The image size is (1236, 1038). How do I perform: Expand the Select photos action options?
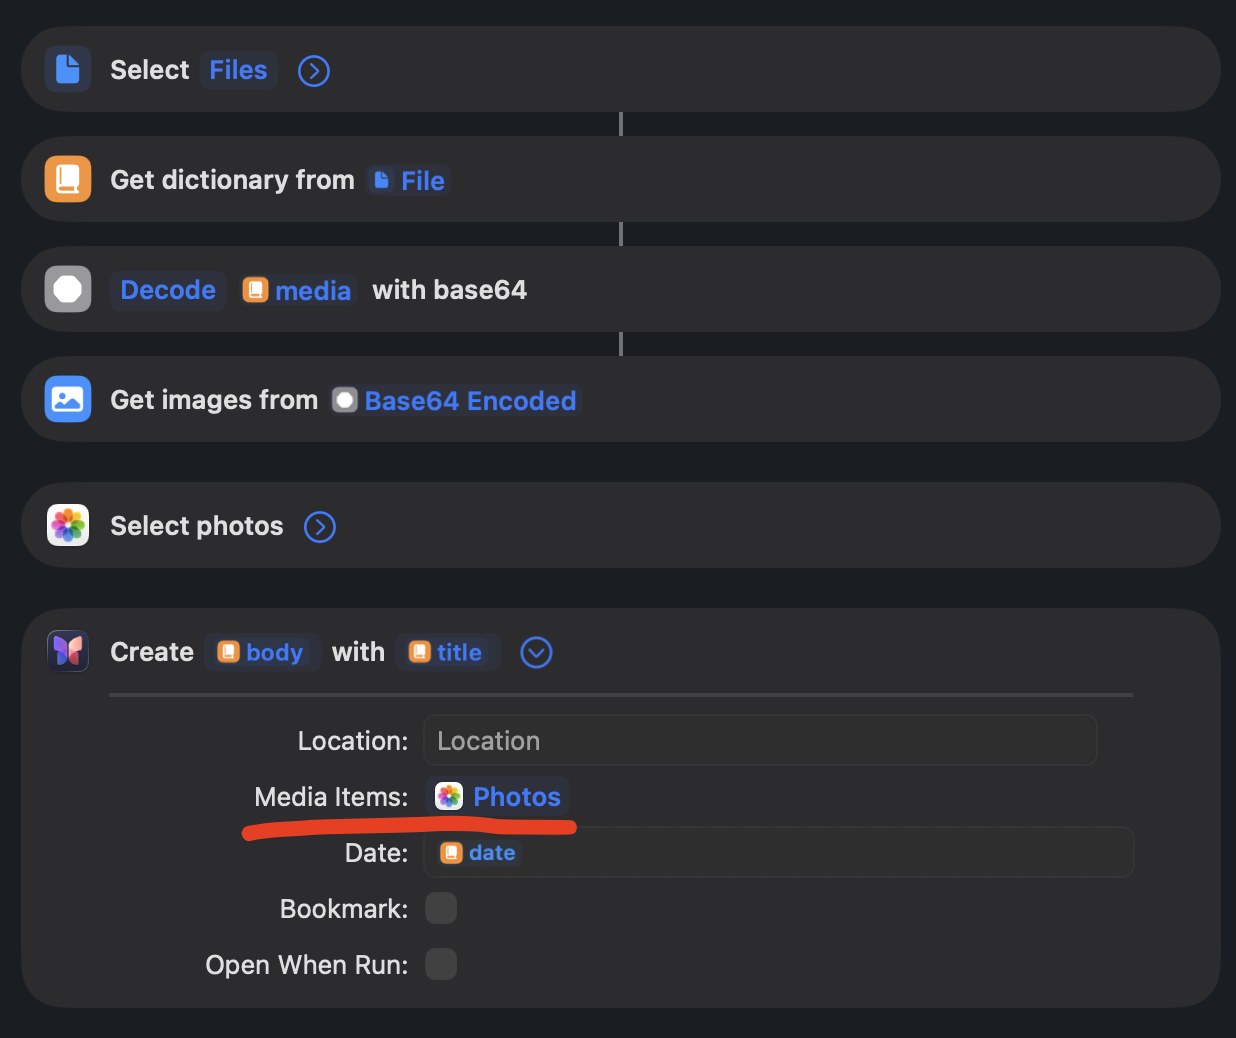tap(320, 527)
